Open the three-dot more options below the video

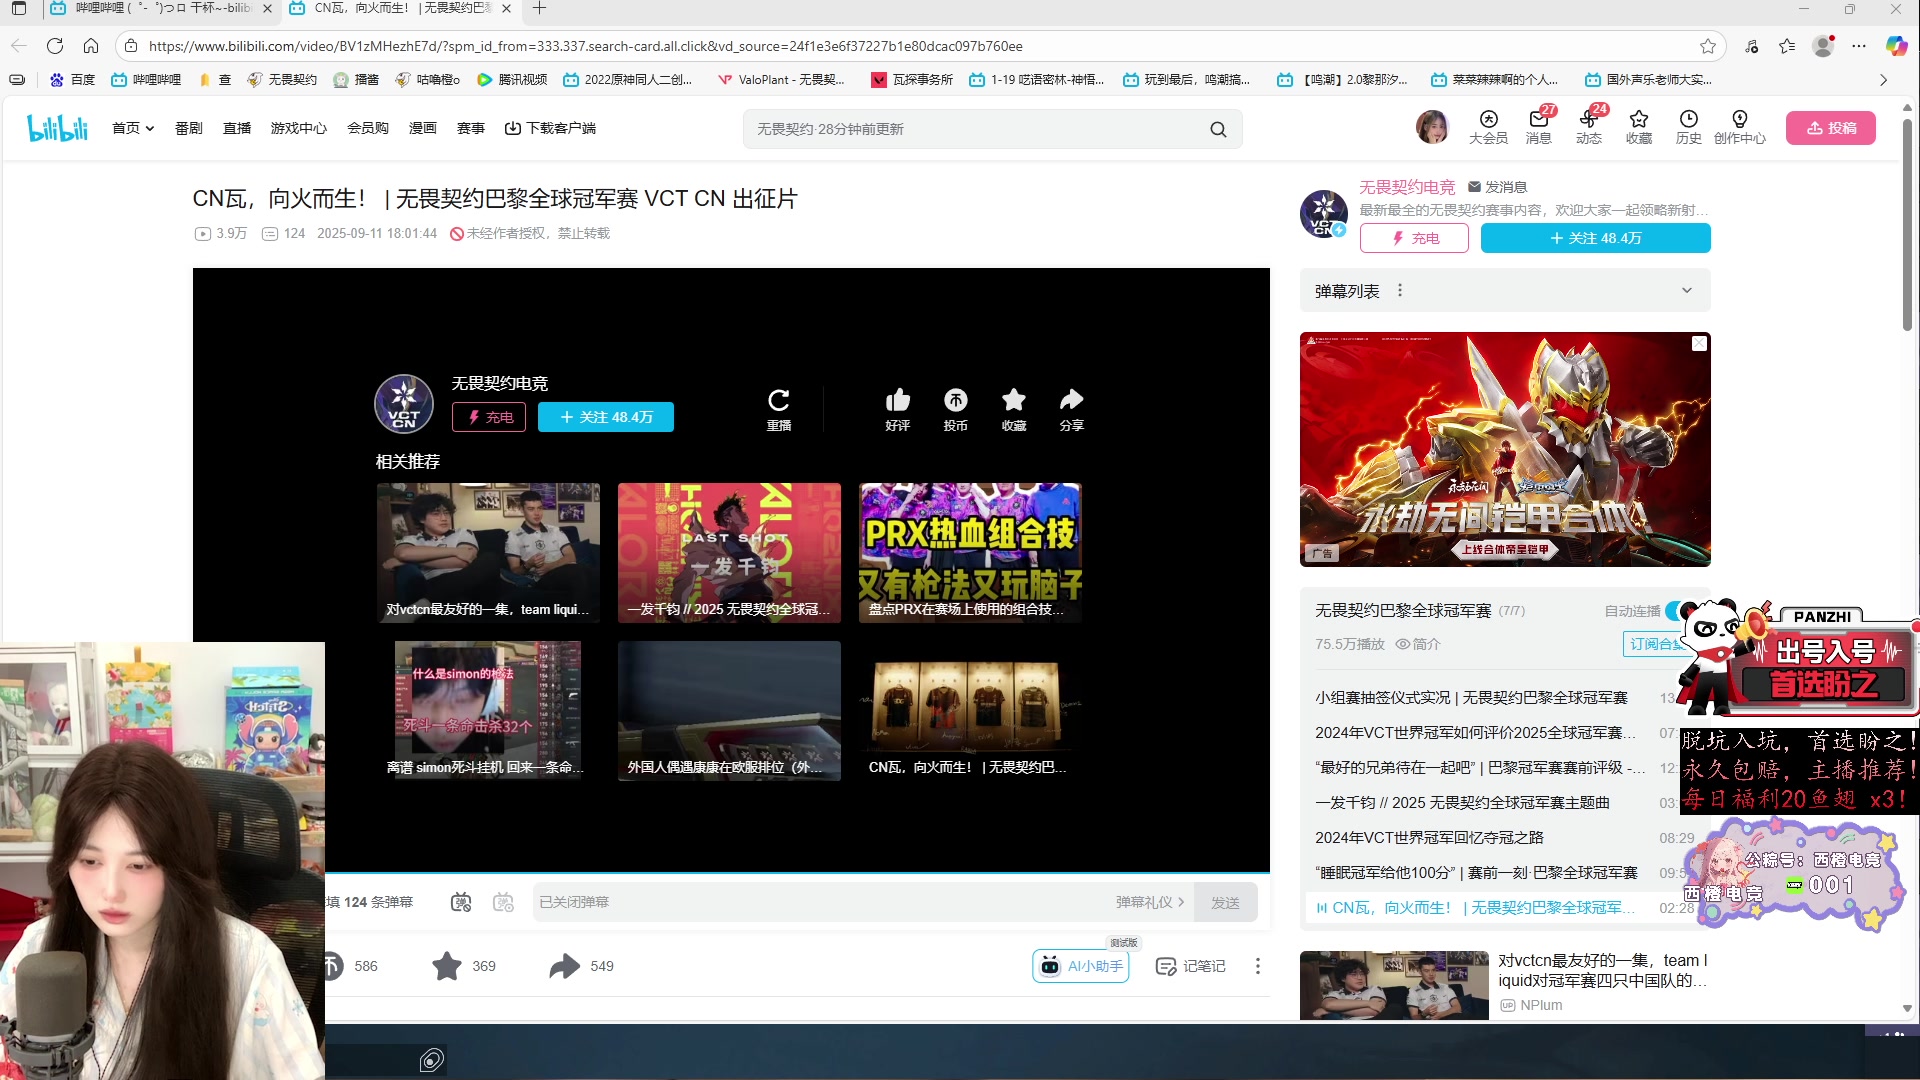click(1258, 966)
